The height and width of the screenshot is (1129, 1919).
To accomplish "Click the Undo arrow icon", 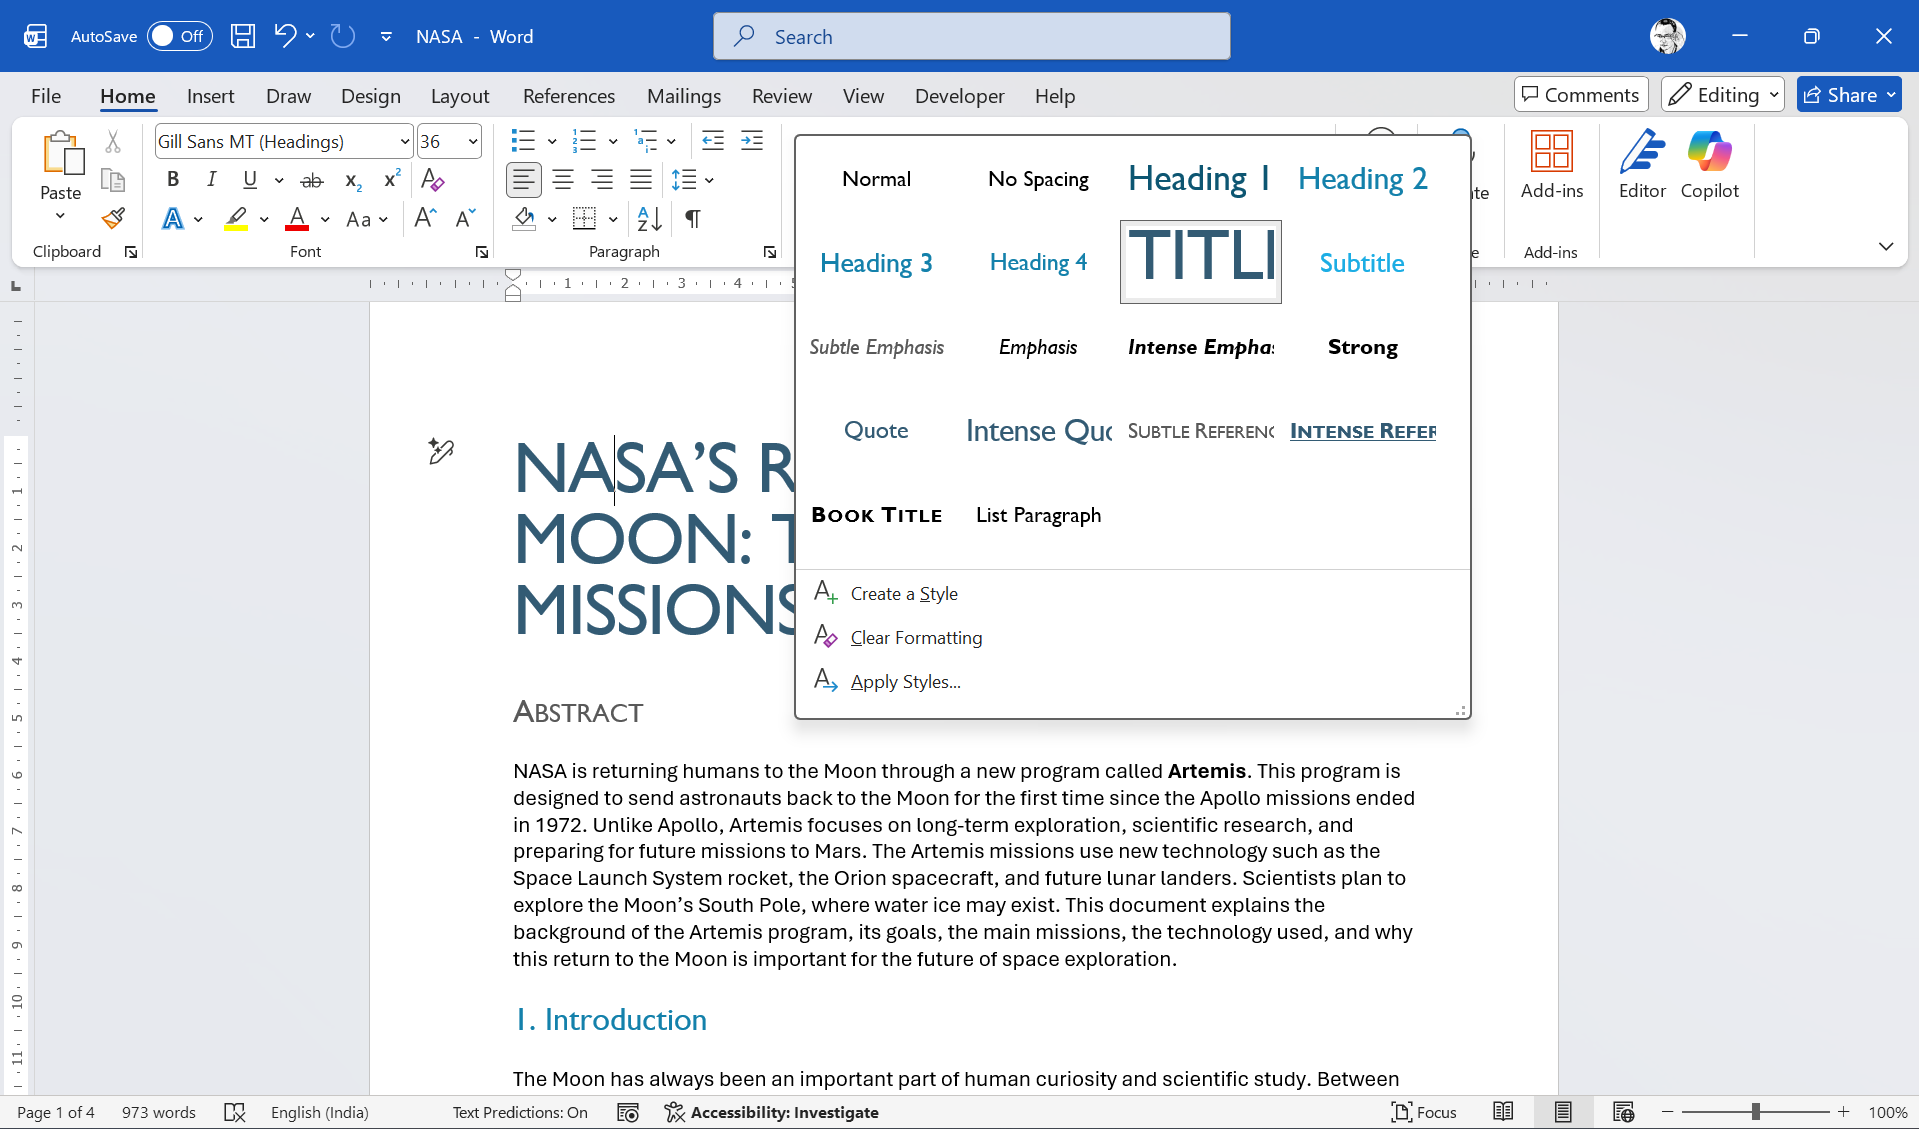I will [x=285, y=37].
